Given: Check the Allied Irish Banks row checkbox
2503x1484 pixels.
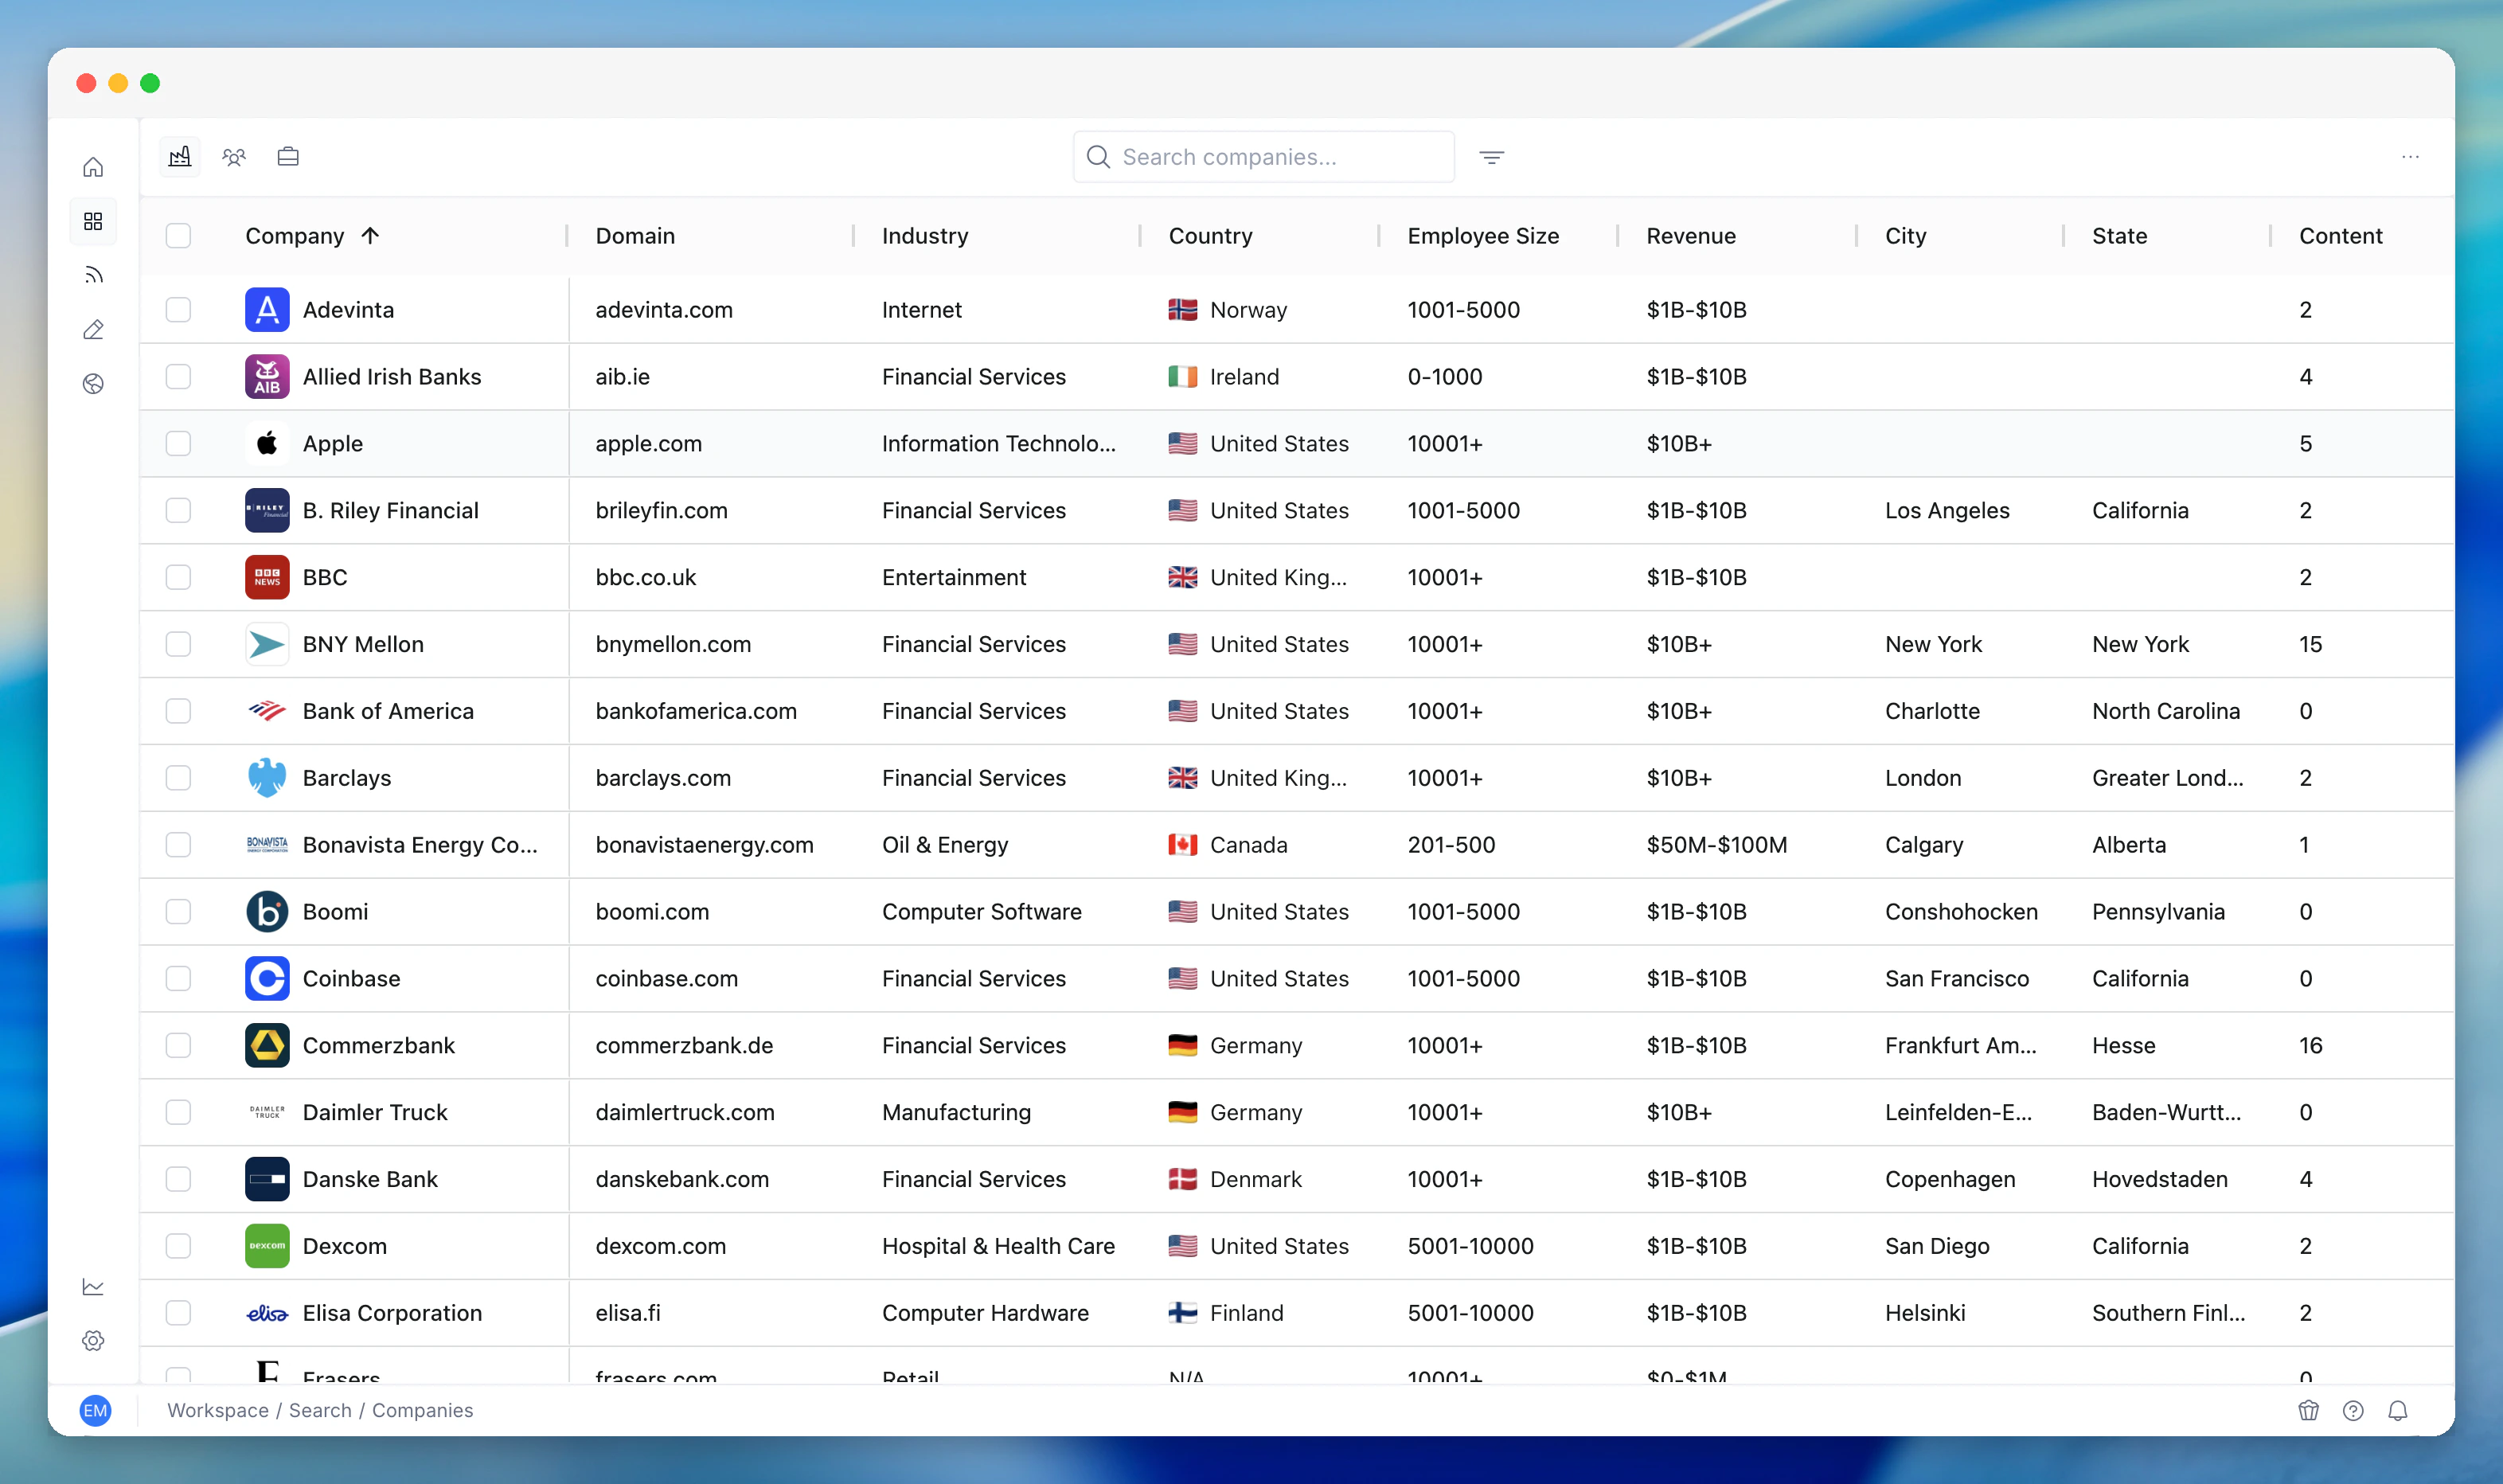Looking at the screenshot, I should click(178, 377).
